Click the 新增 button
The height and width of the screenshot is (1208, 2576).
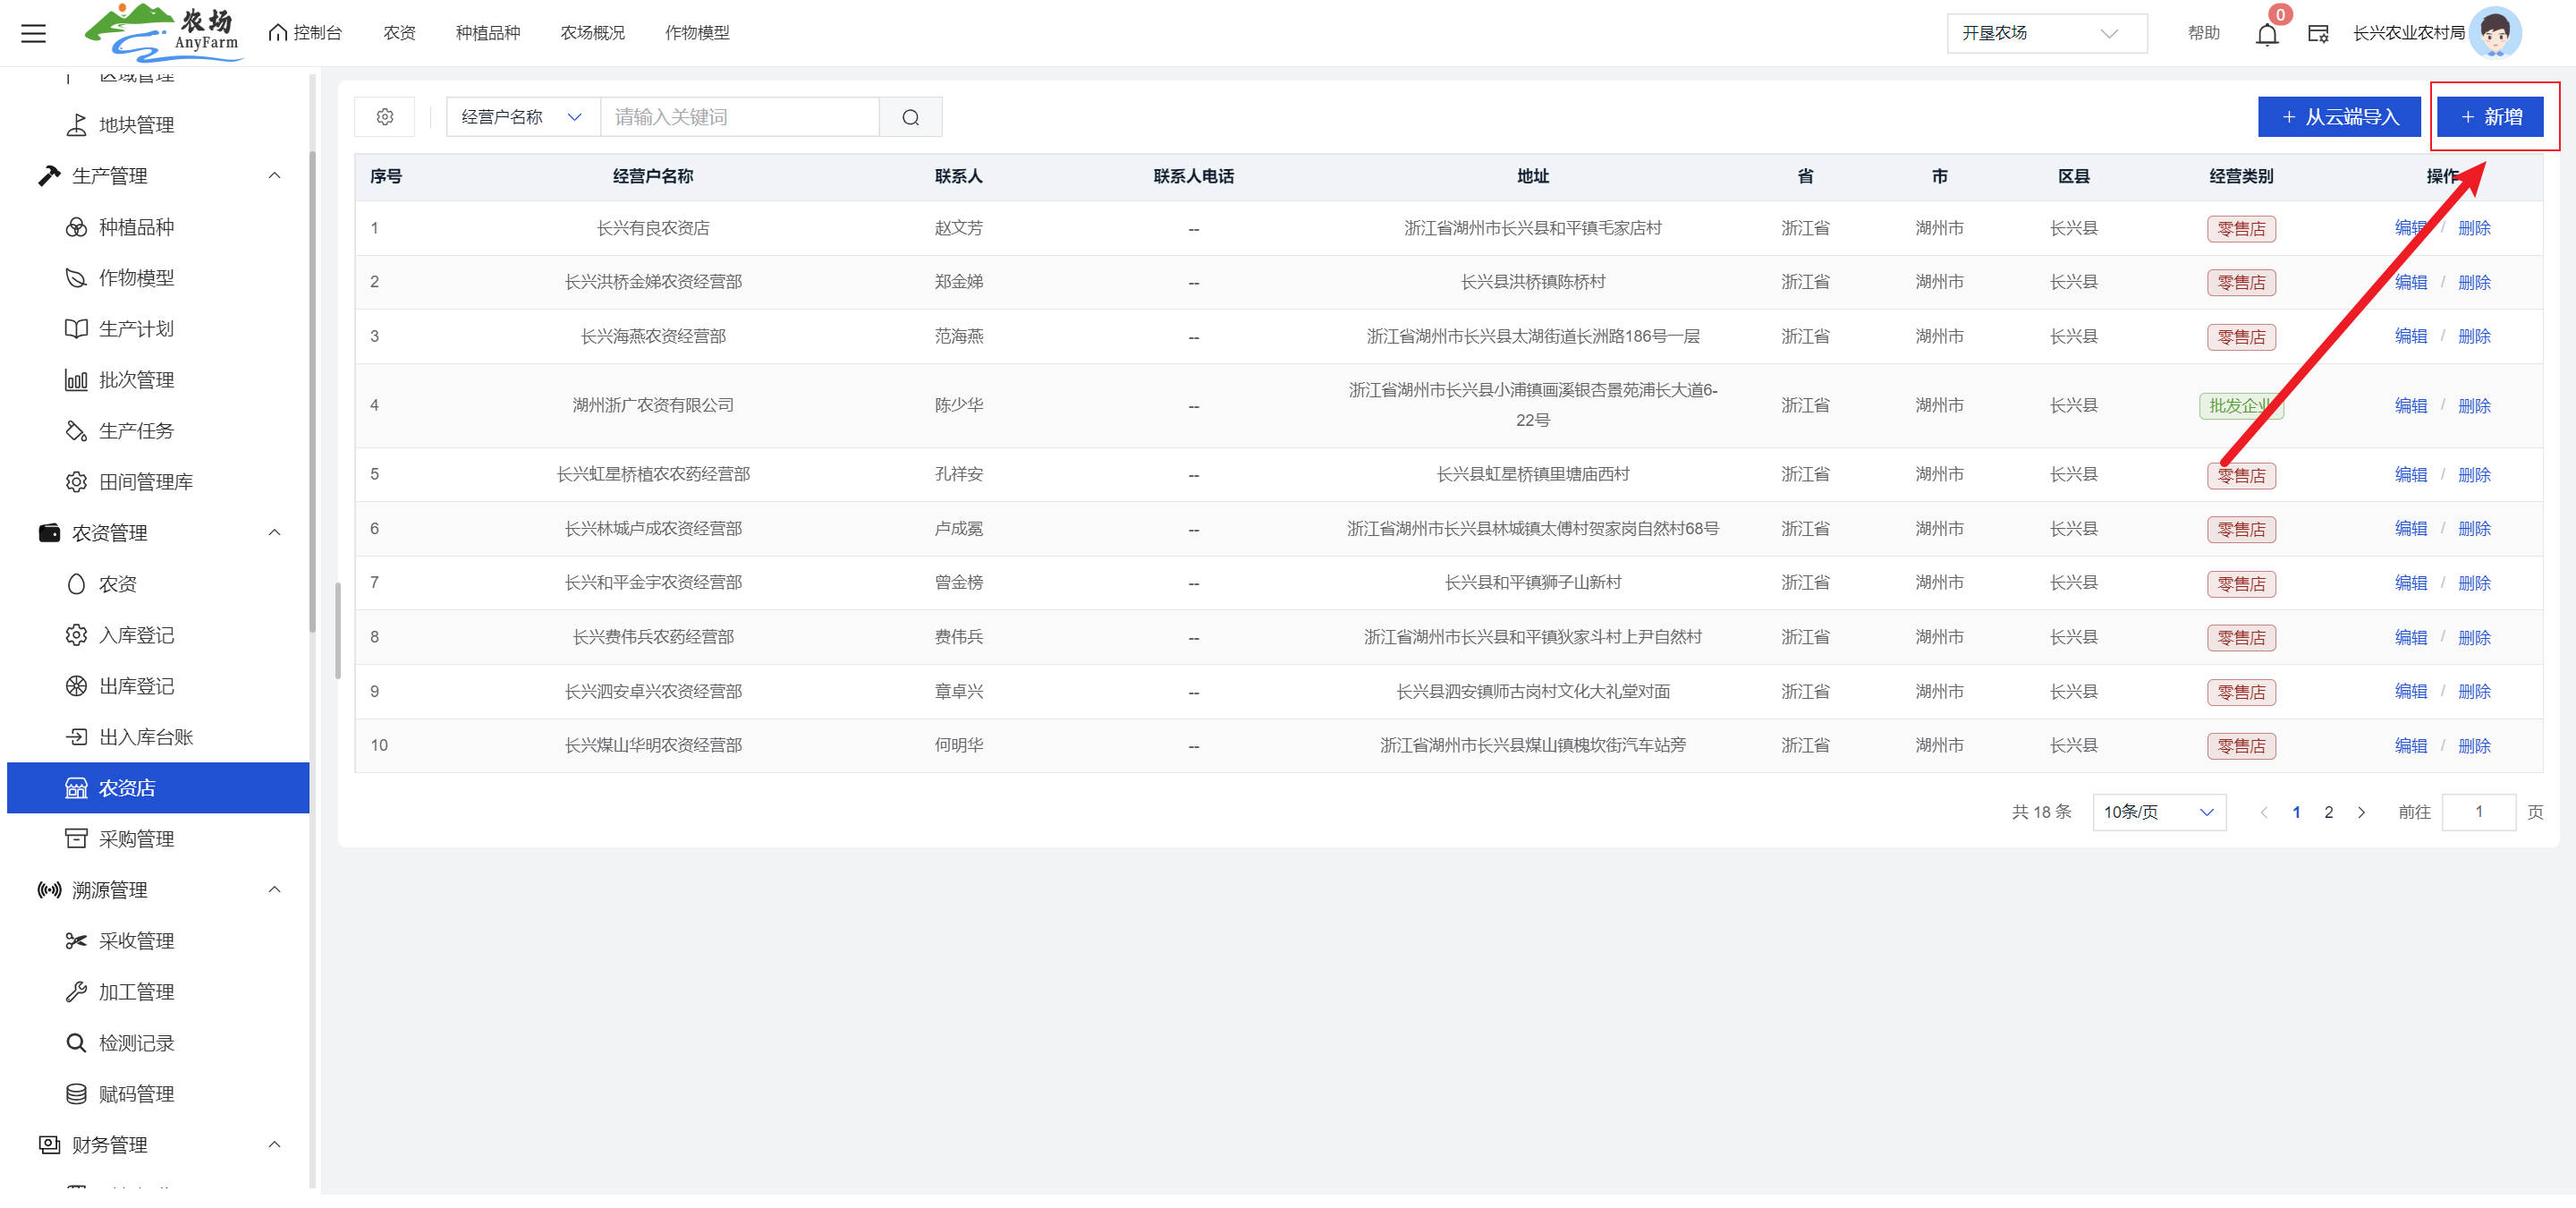click(x=2490, y=117)
